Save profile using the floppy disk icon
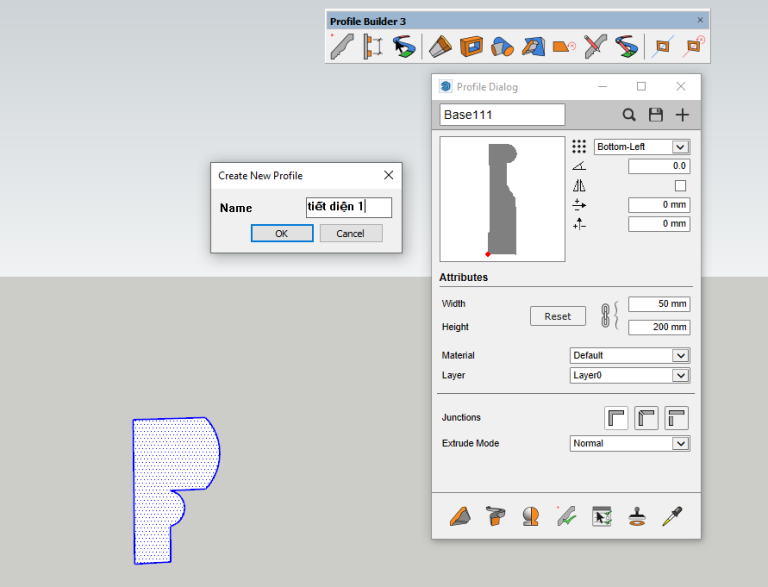Viewport: 768px width, 587px height. 656,115
